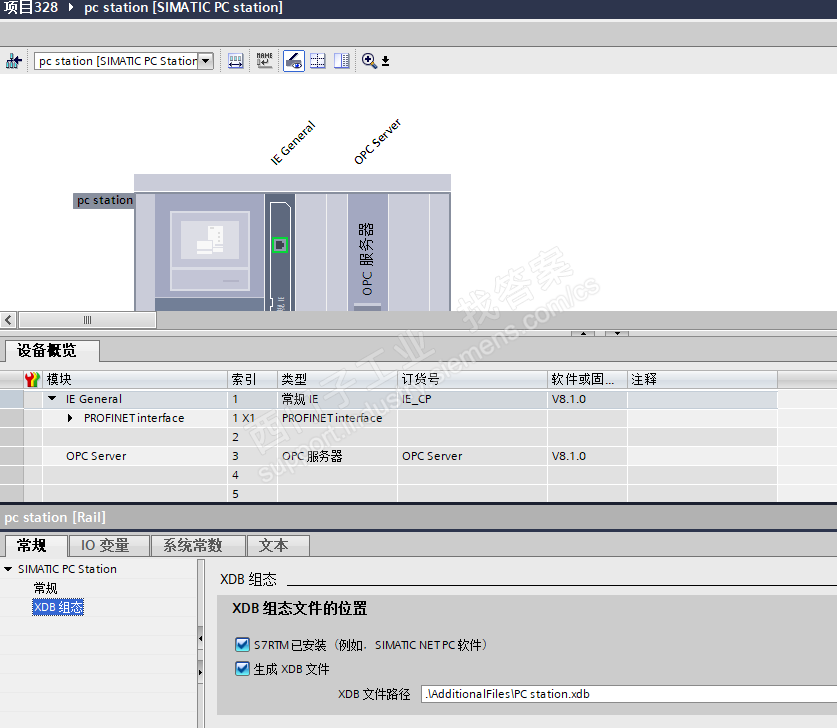Click the 常规 IE type cell

tap(337, 399)
